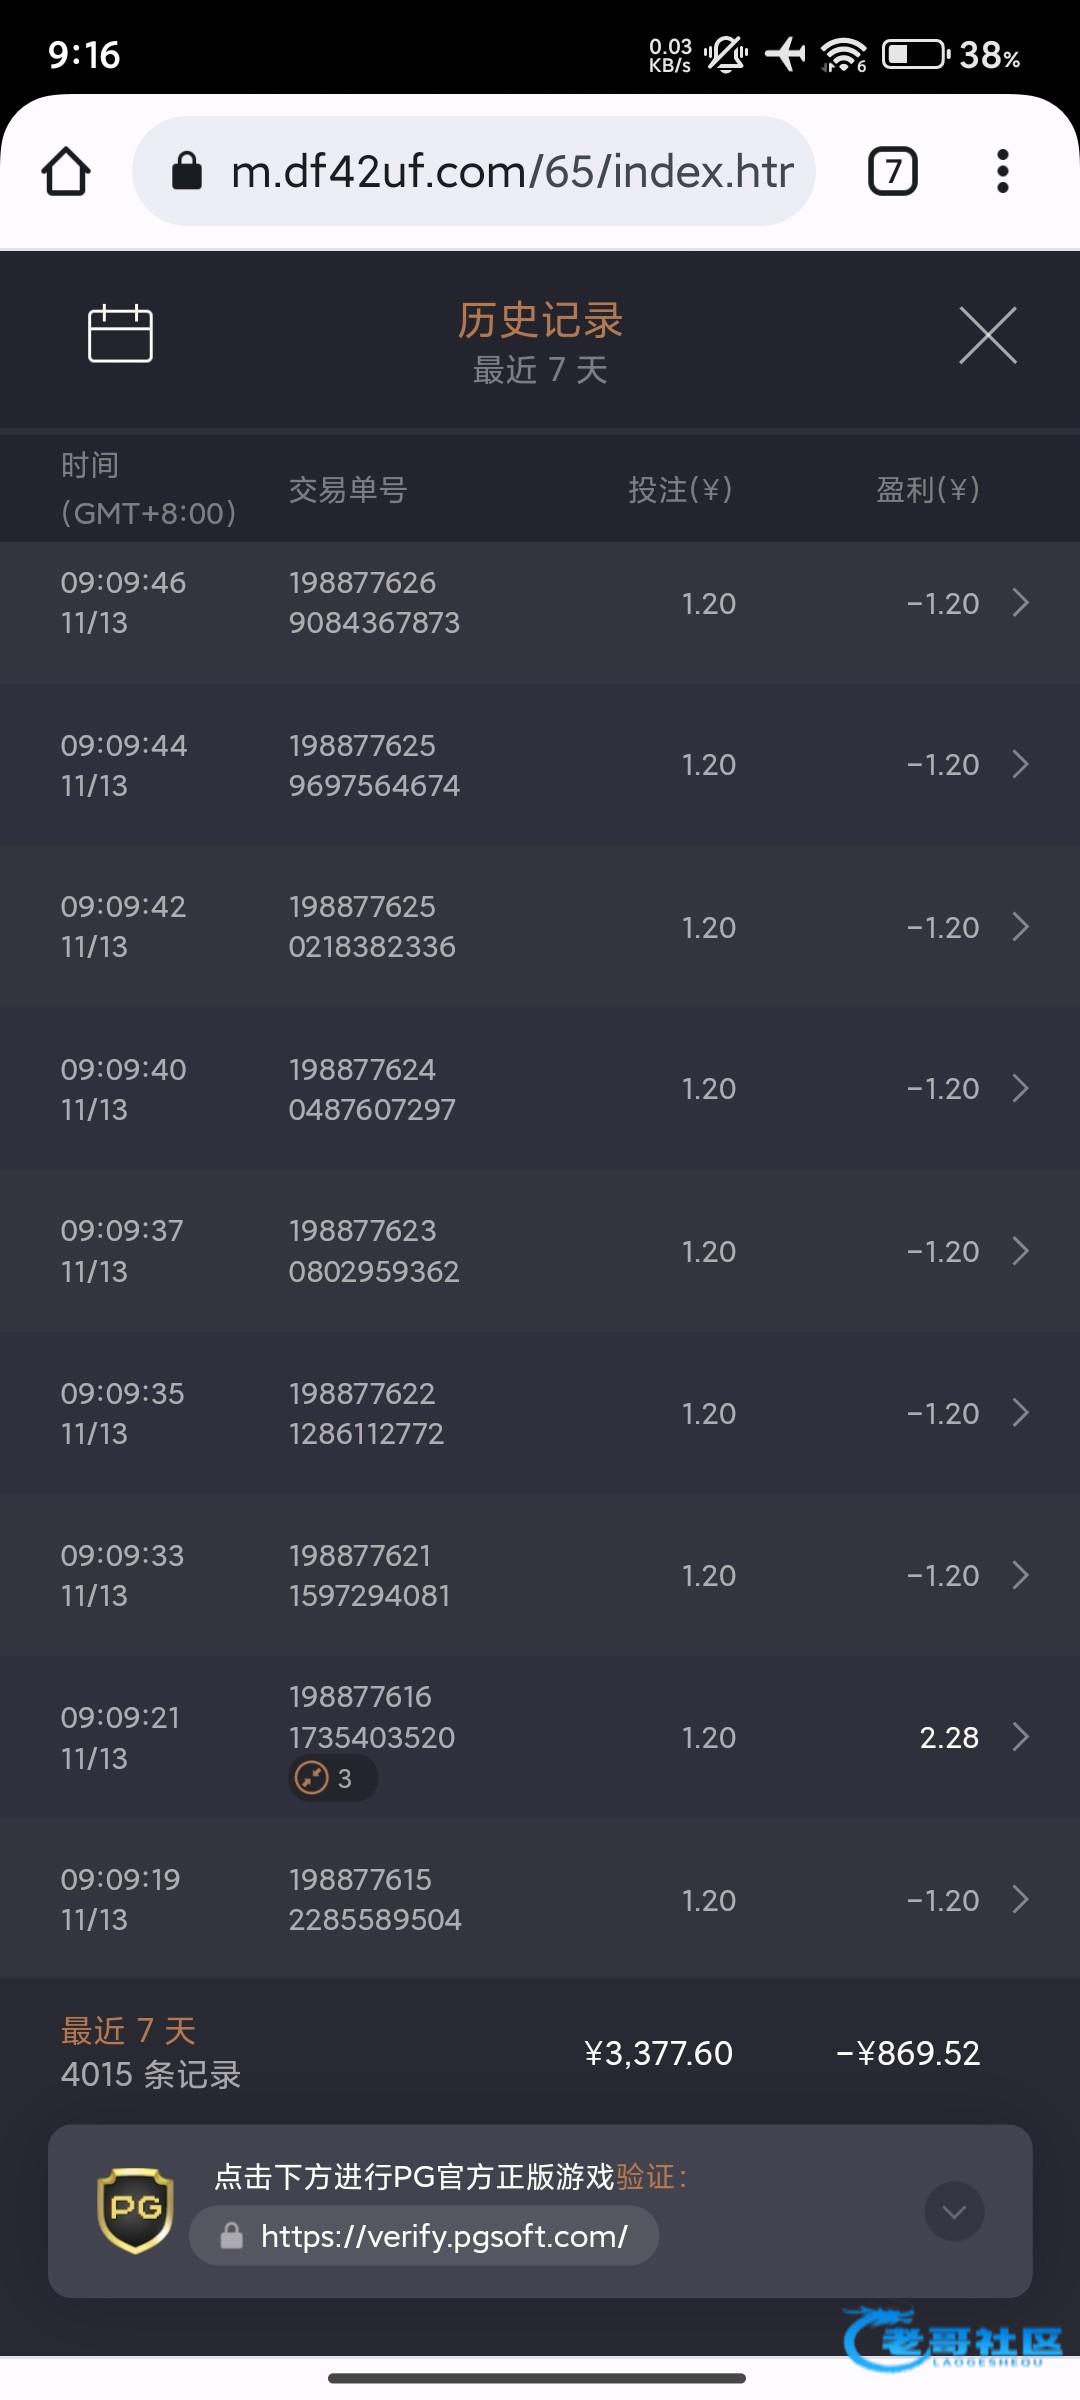Image resolution: width=1080 pixels, height=2400 pixels.
Task: Select the 09:09:37 bet record row
Action: tap(540, 1251)
